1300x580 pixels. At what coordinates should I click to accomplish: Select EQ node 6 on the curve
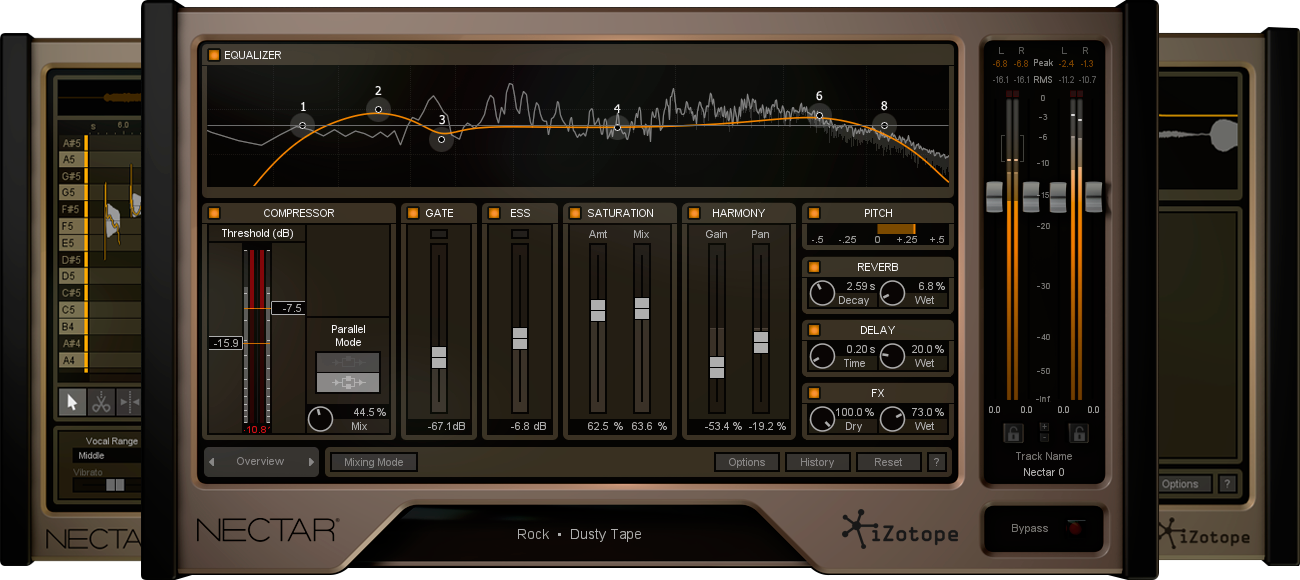tap(819, 115)
